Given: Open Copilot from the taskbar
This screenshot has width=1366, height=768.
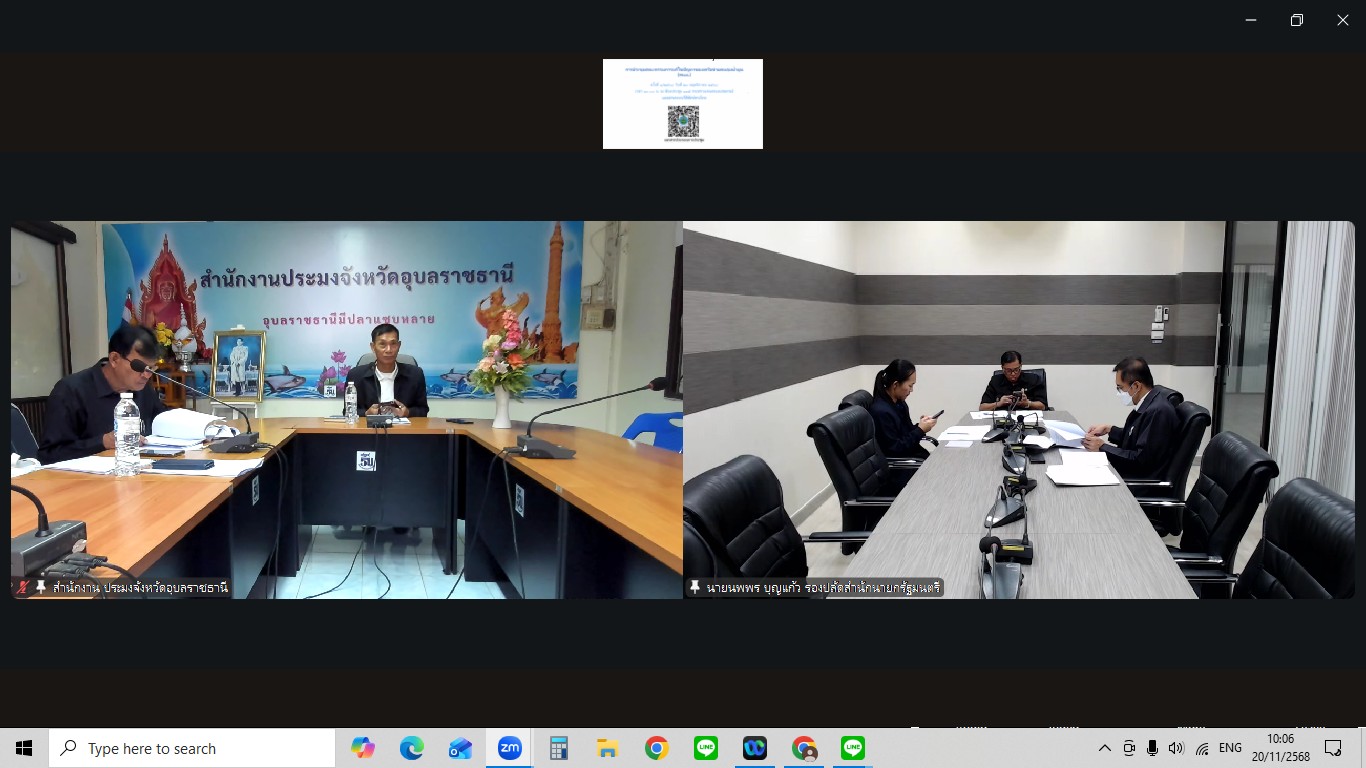Looking at the screenshot, I should pos(363,748).
